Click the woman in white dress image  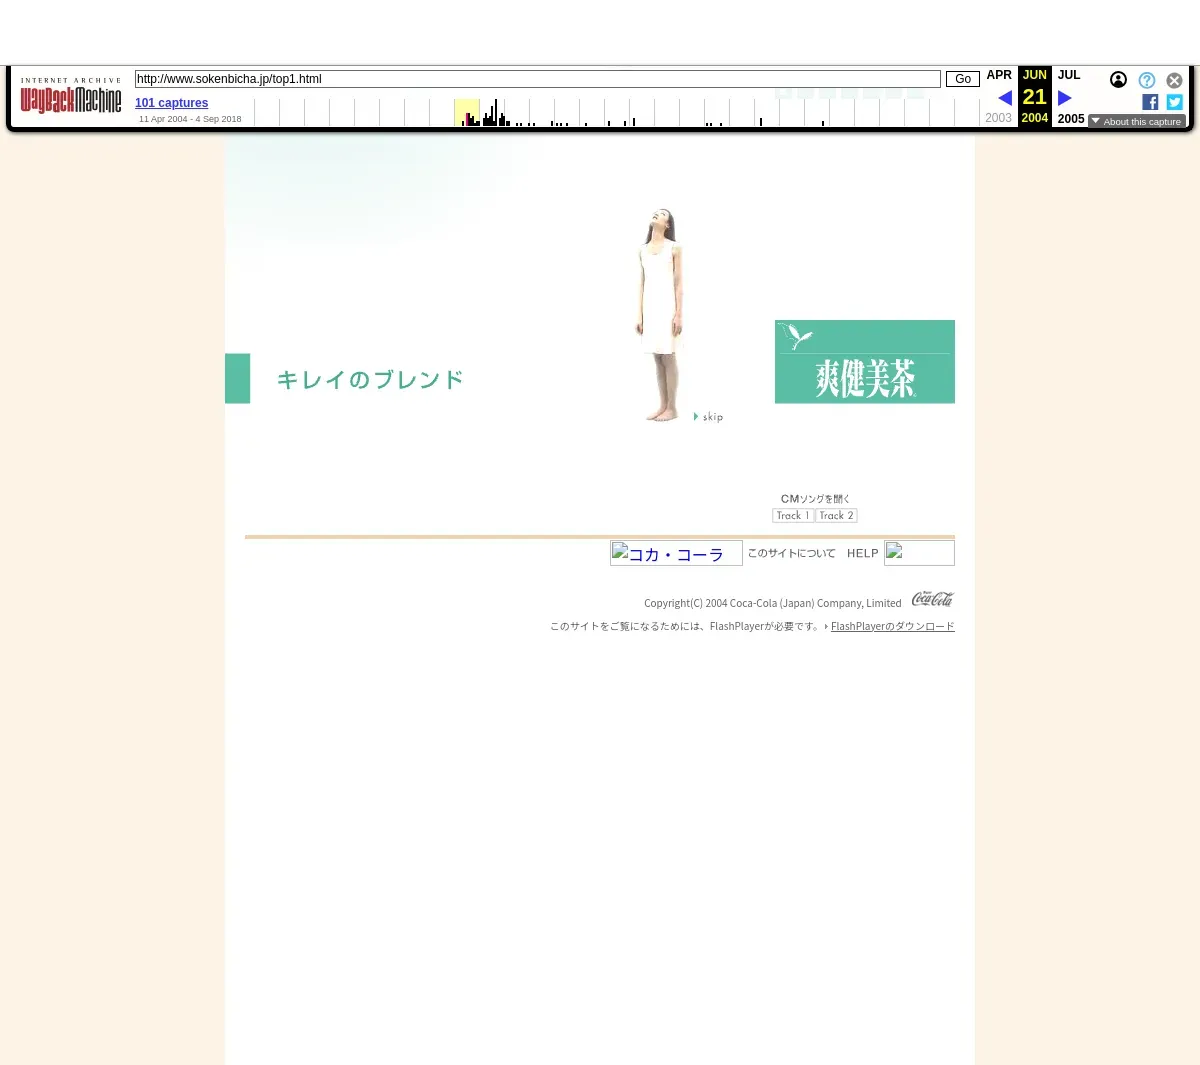coord(660,315)
